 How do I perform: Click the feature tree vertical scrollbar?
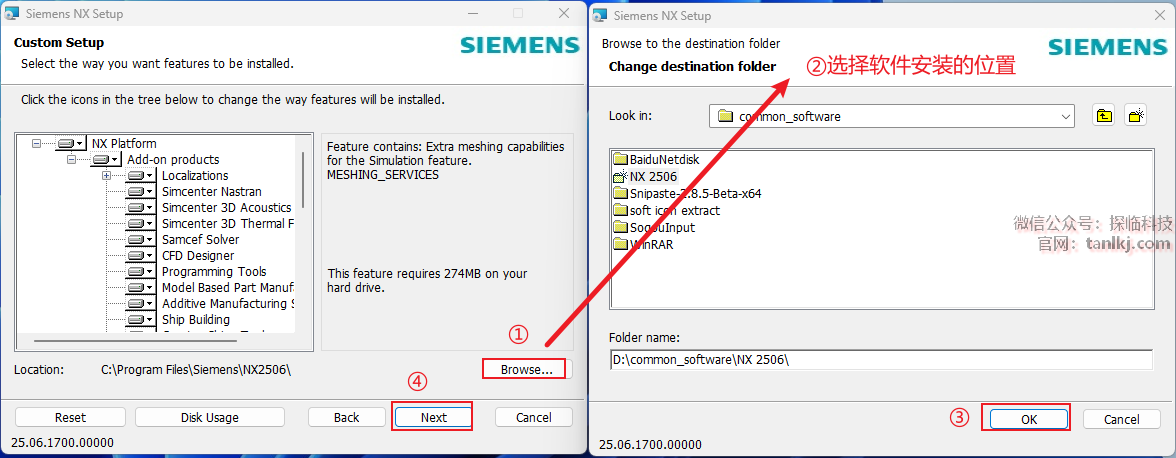pyautogui.click(x=303, y=180)
